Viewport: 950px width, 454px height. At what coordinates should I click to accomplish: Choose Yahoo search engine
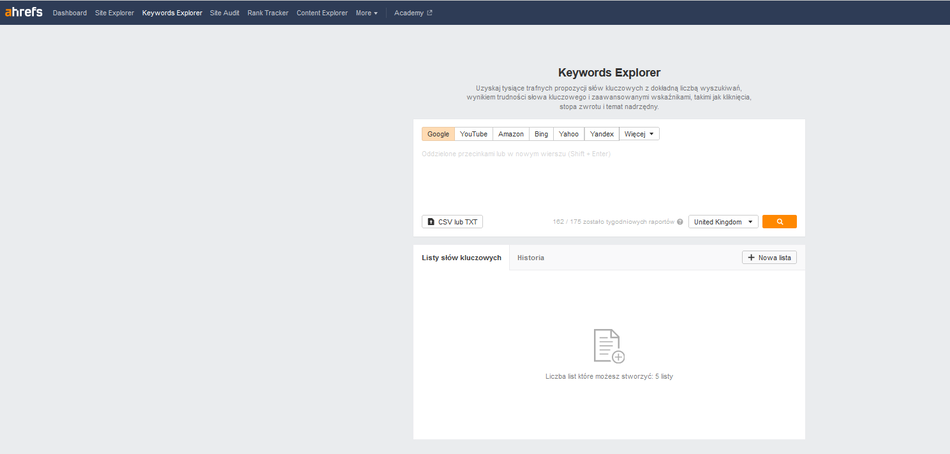pos(569,134)
